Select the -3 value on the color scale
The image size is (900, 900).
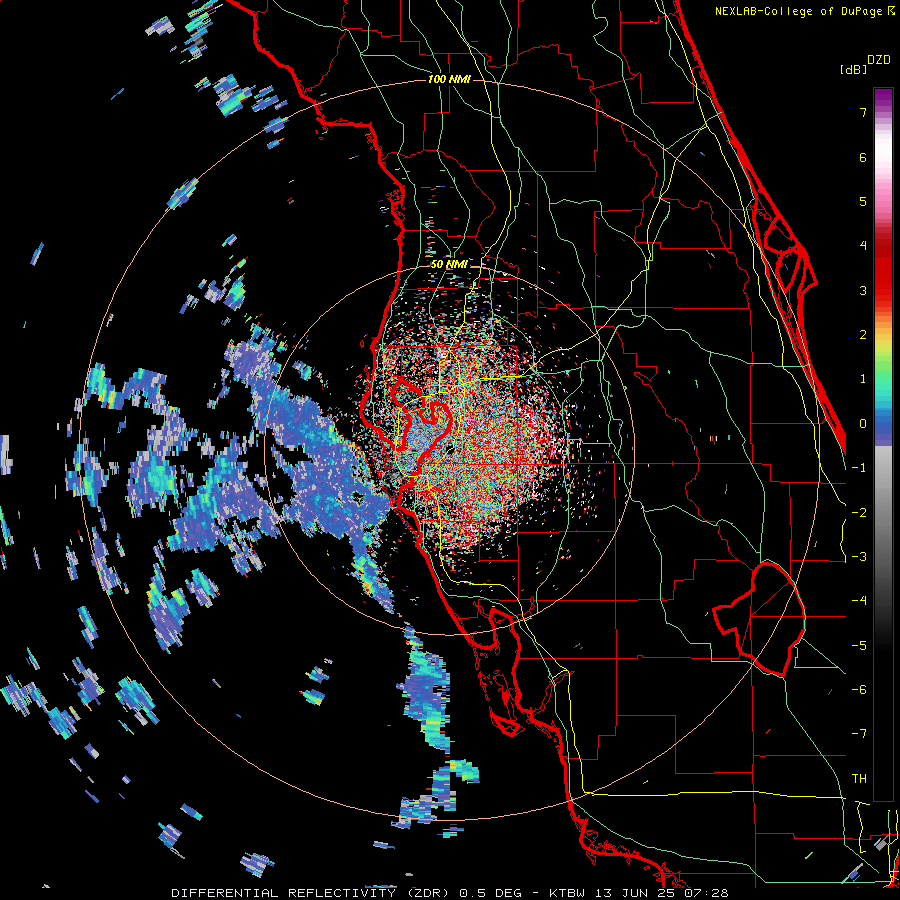point(859,557)
